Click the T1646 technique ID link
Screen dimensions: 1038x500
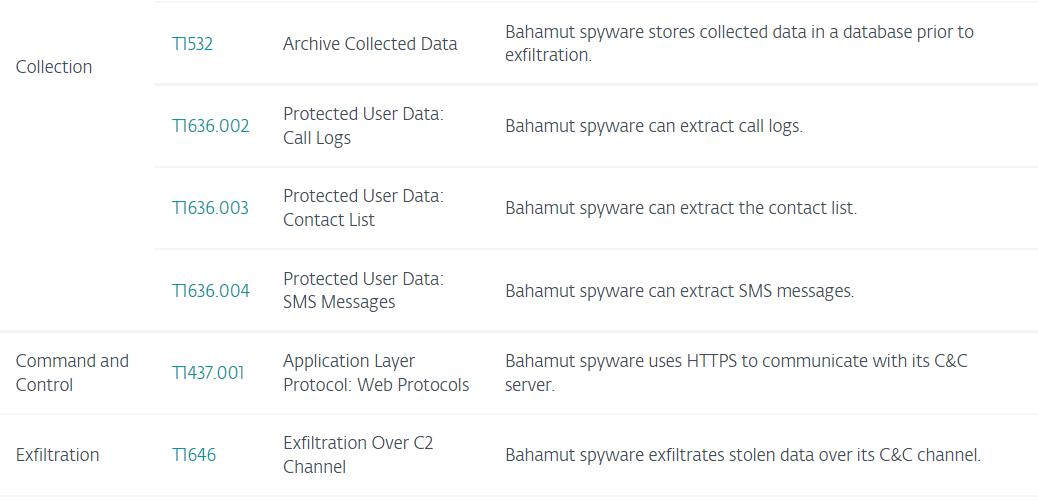[193, 455]
